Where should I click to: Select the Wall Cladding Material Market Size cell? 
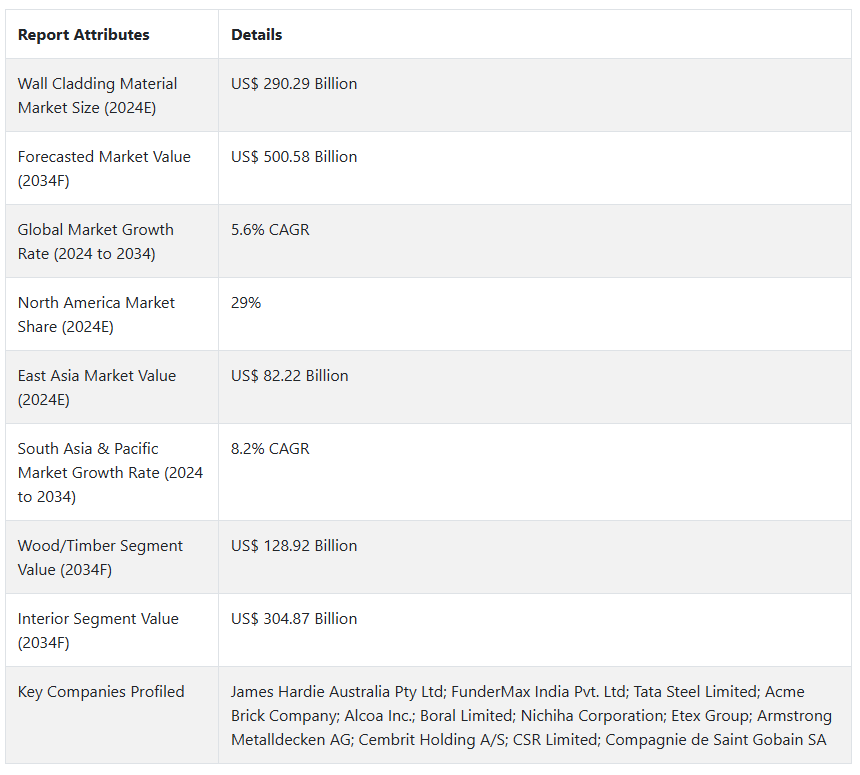(97, 96)
